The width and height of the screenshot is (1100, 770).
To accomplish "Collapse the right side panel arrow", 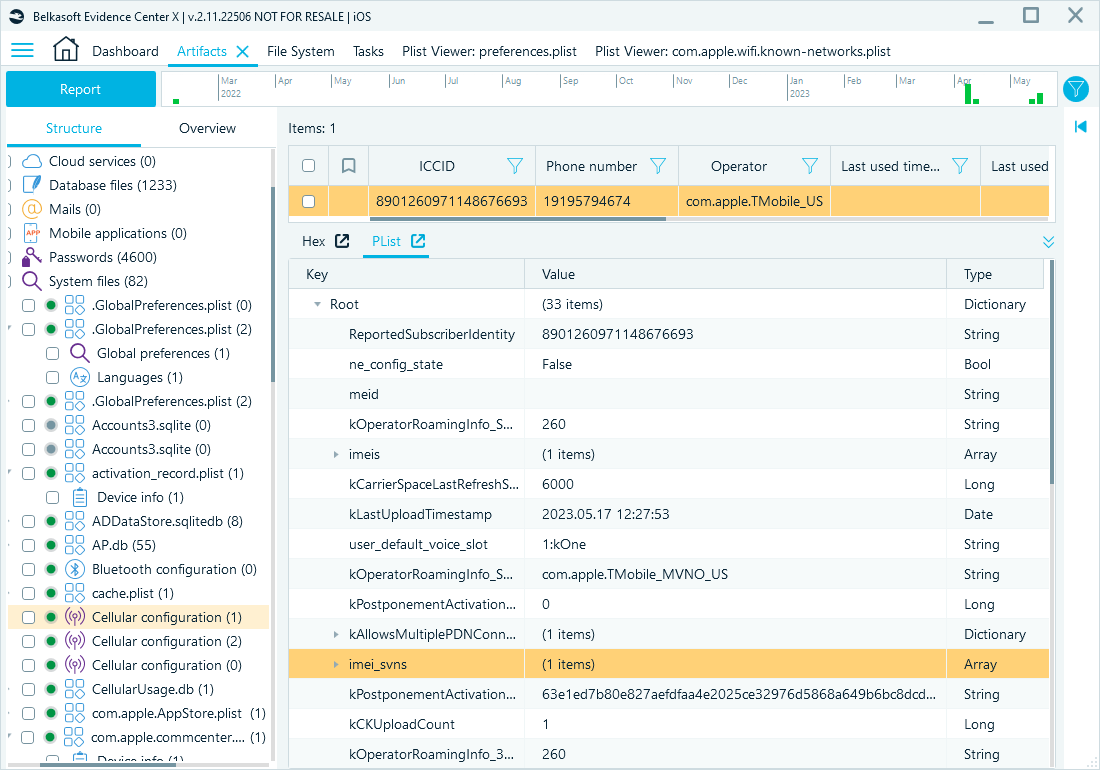I will pos(1080,126).
